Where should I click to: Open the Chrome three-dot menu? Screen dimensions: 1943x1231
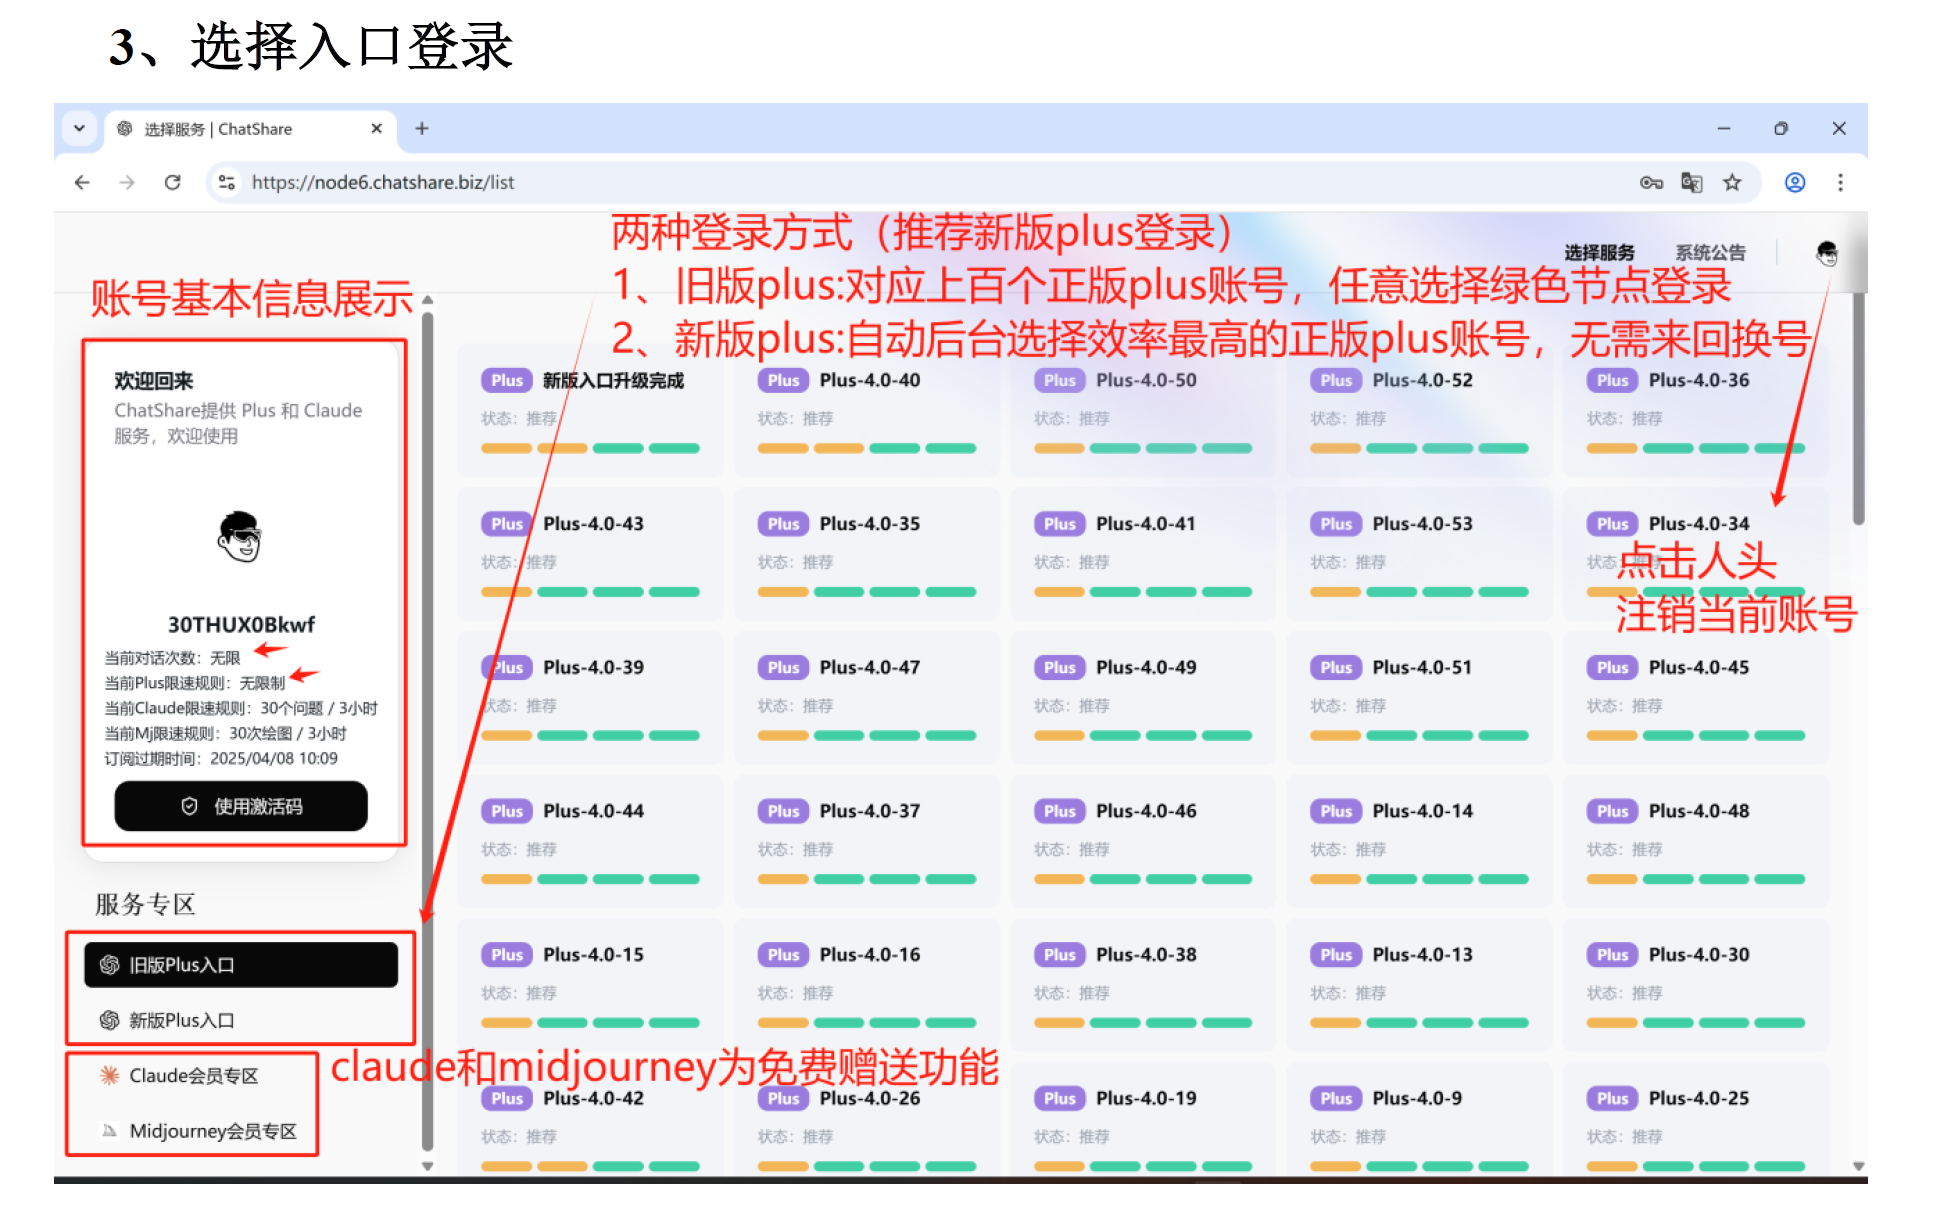(x=1841, y=182)
